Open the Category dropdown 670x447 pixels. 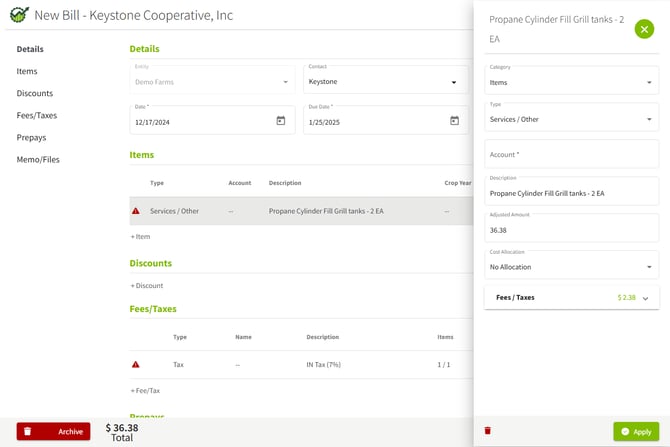571,82
